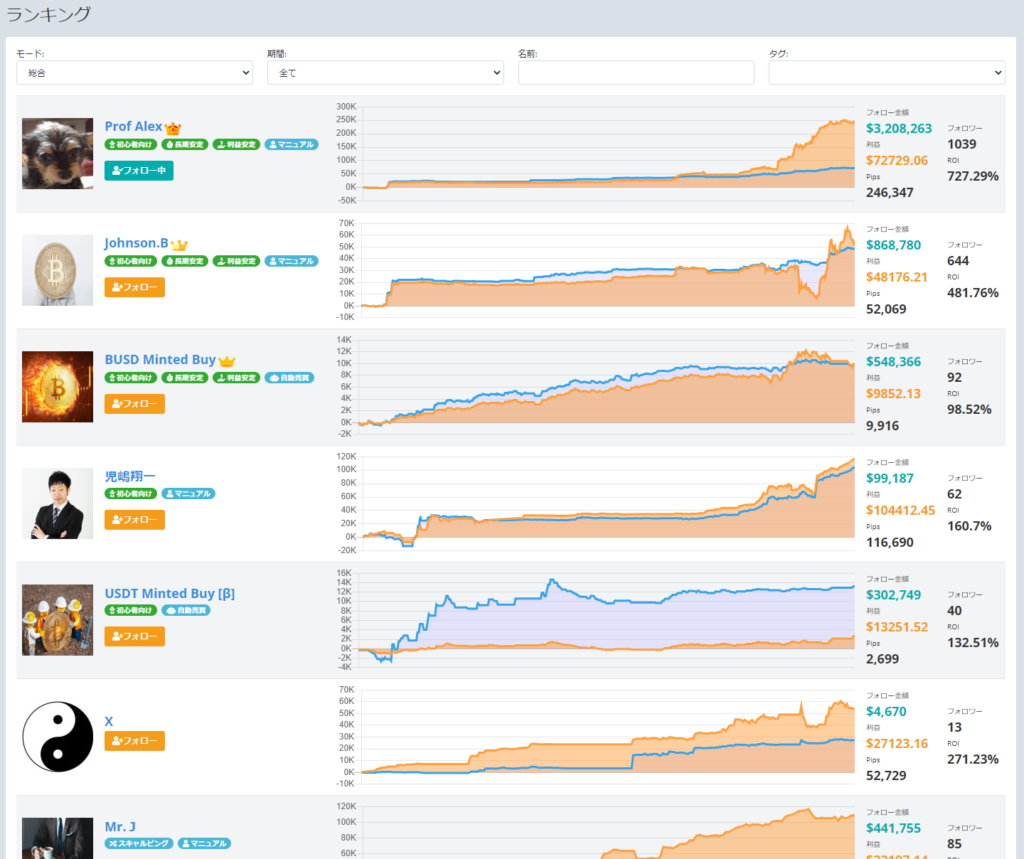Click follow amount $3,208,263
The height and width of the screenshot is (859, 1024).
coord(899,129)
